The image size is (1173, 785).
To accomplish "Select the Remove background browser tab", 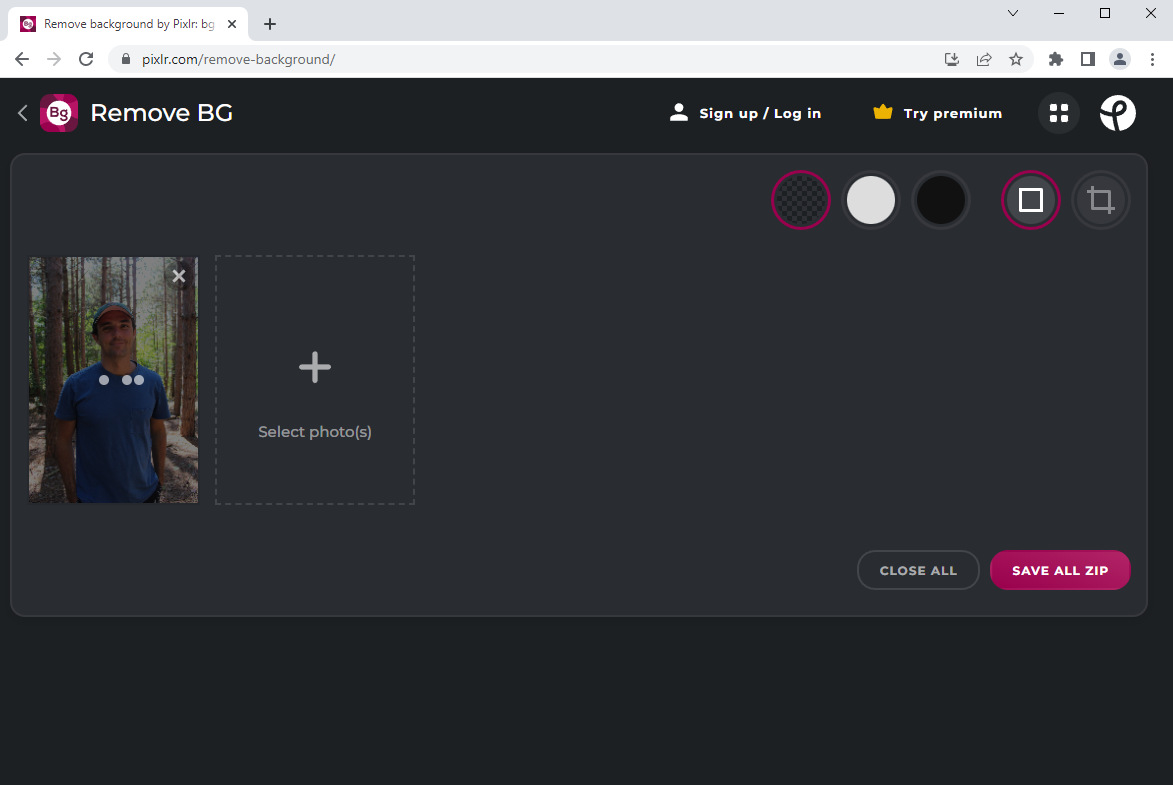I will pos(120,23).
